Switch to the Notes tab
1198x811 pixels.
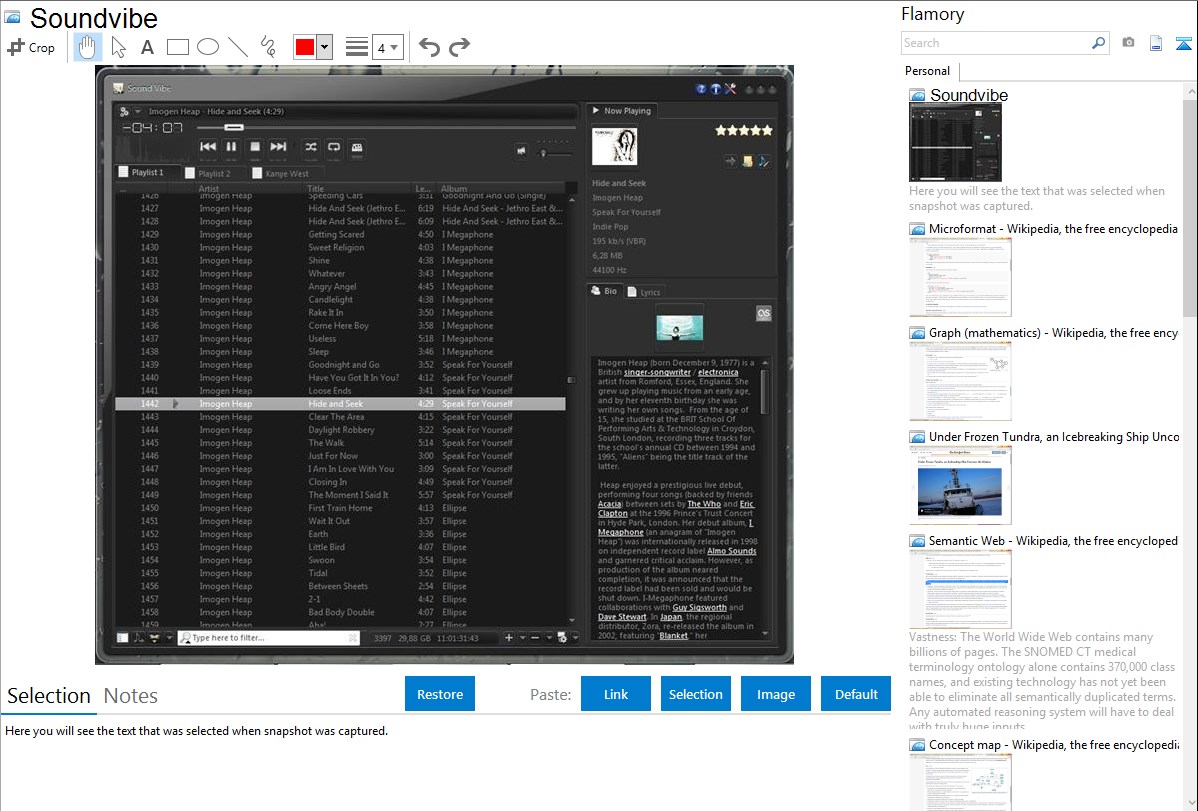click(131, 696)
